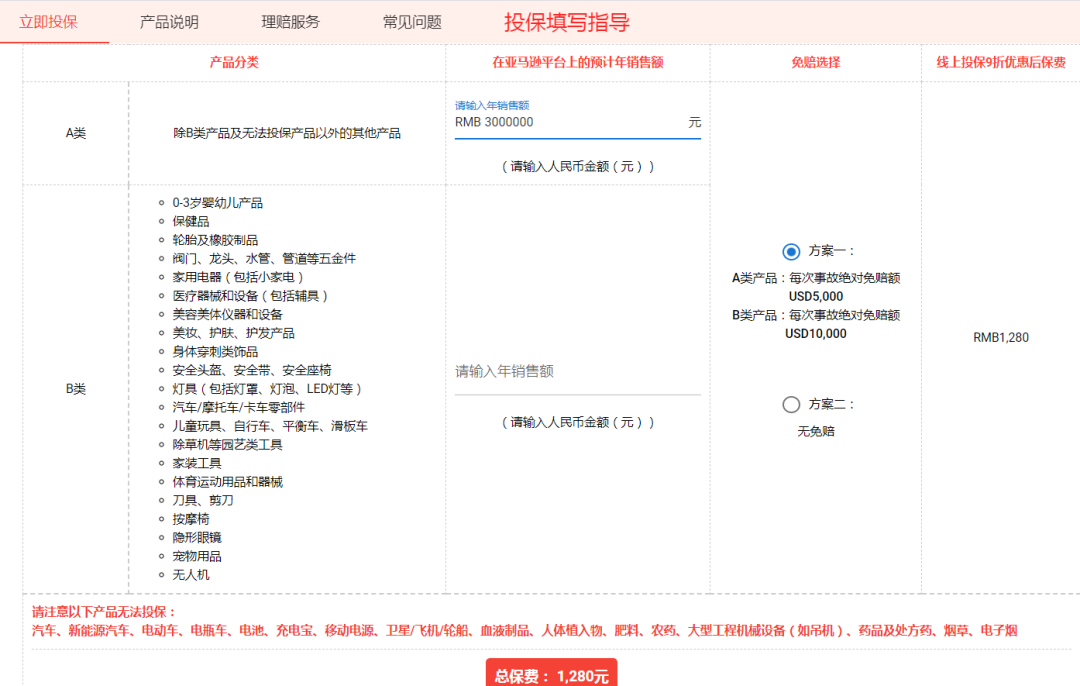This screenshot has height=686, width=1080.
Task: Click the 在亚马逊平台上的预计年销售额 header
Action: (577, 63)
